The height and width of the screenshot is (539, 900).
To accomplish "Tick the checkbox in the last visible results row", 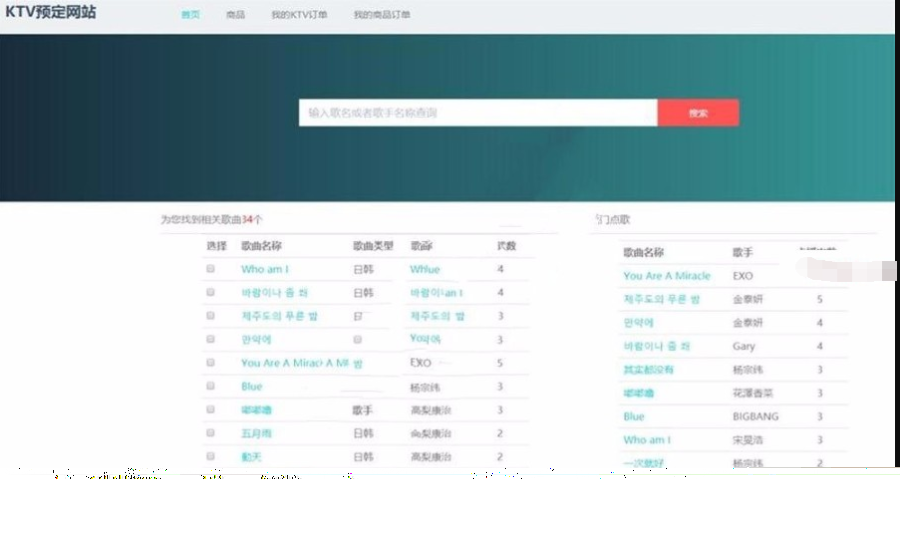I will click(211, 456).
